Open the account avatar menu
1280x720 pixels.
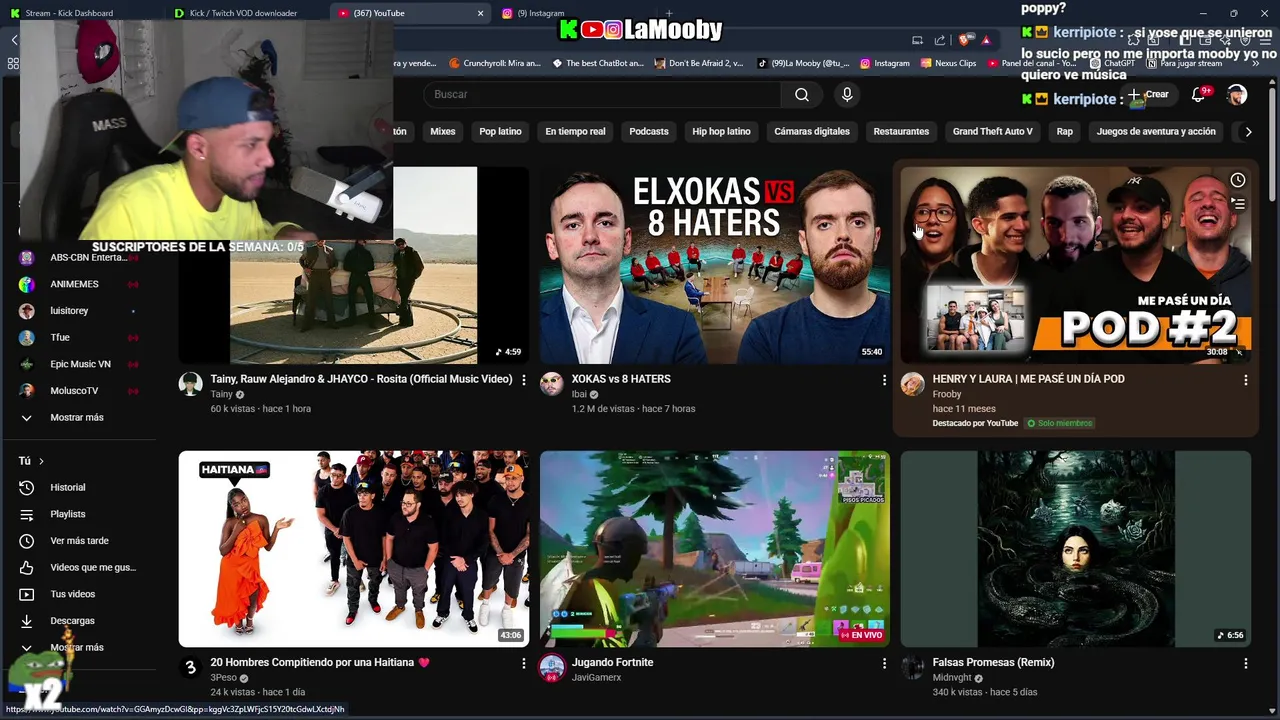pyautogui.click(x=1237, y=94)
